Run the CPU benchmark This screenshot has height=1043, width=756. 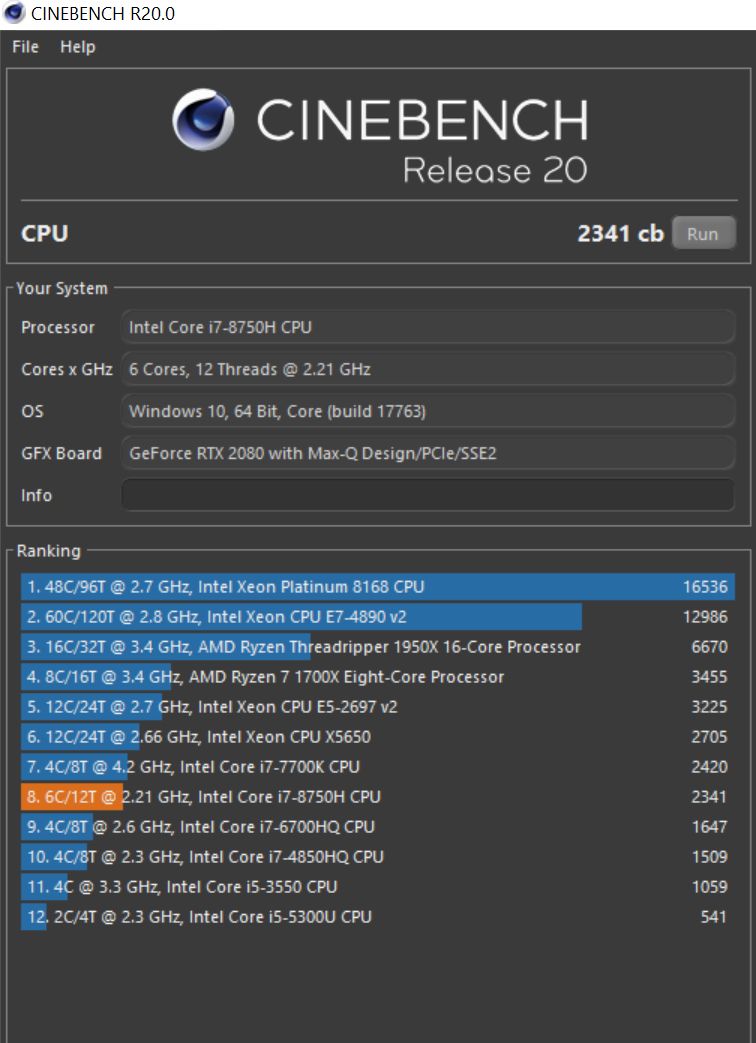coord(703,233)
